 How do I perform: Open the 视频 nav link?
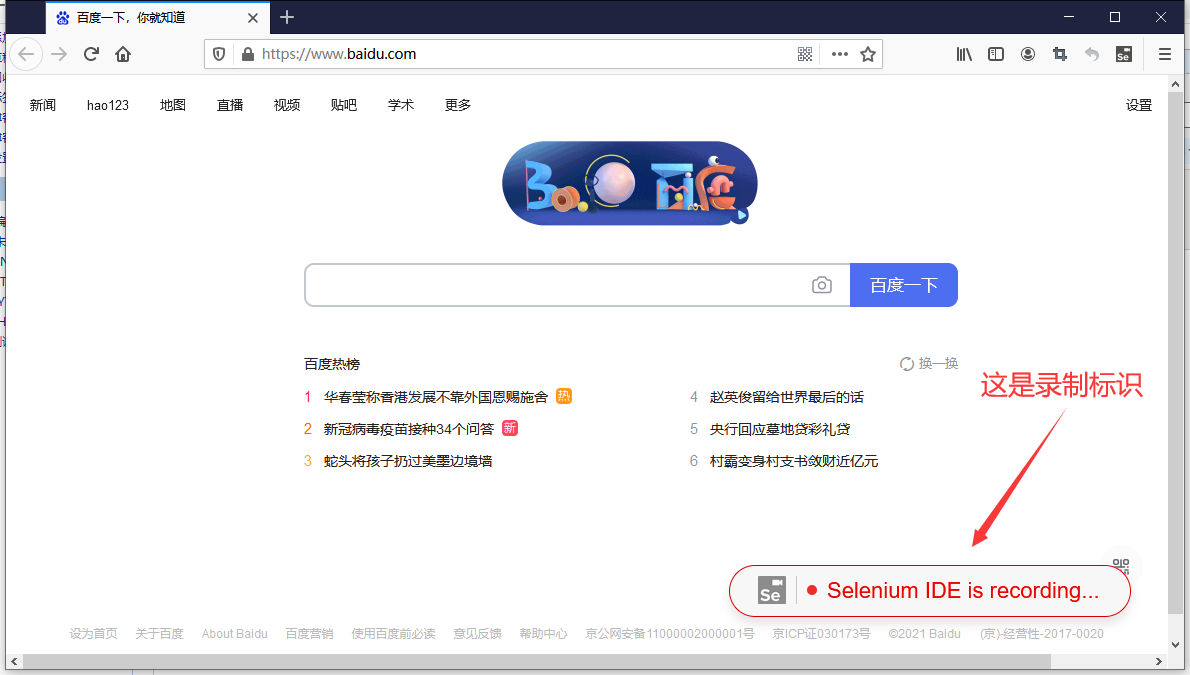pyautogui.click(x=287, y=105)
